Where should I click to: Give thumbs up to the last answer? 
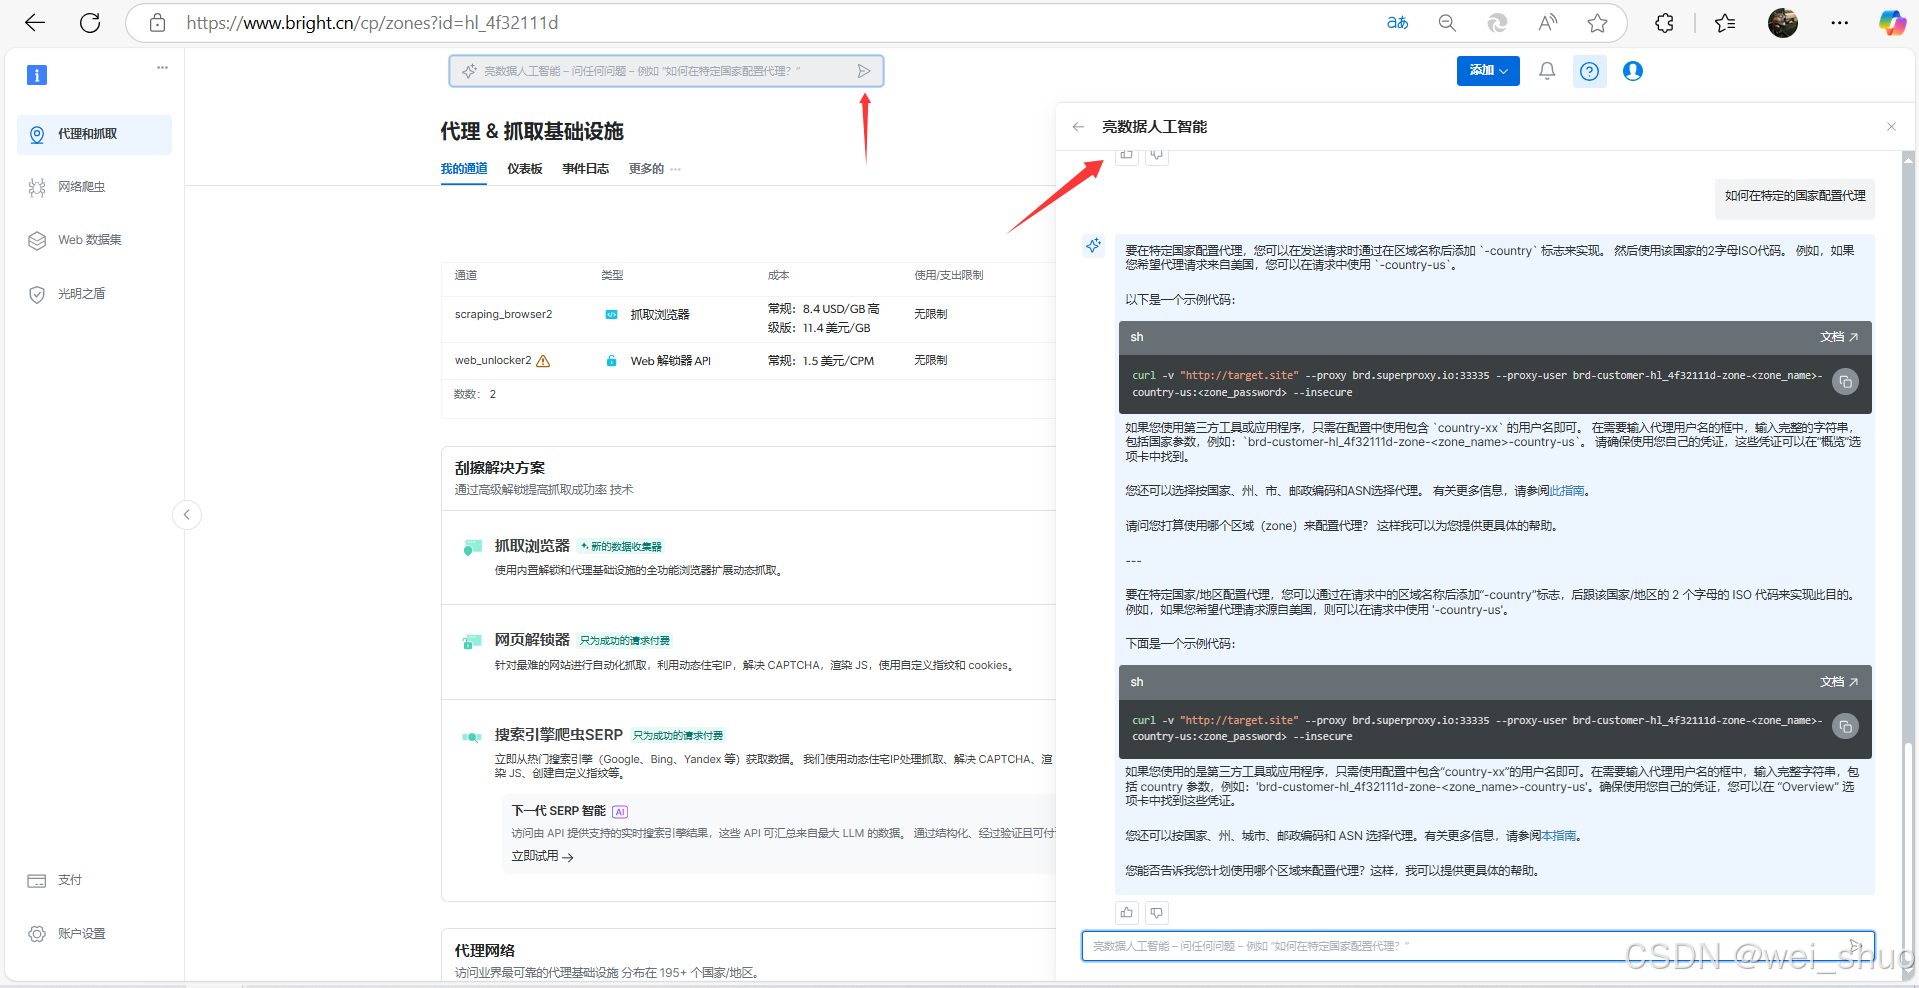coord(1127,912)
